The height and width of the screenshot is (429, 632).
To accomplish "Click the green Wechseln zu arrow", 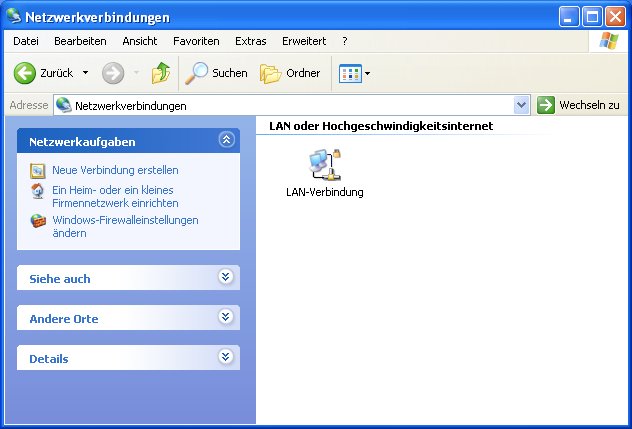I will [546, 105].
